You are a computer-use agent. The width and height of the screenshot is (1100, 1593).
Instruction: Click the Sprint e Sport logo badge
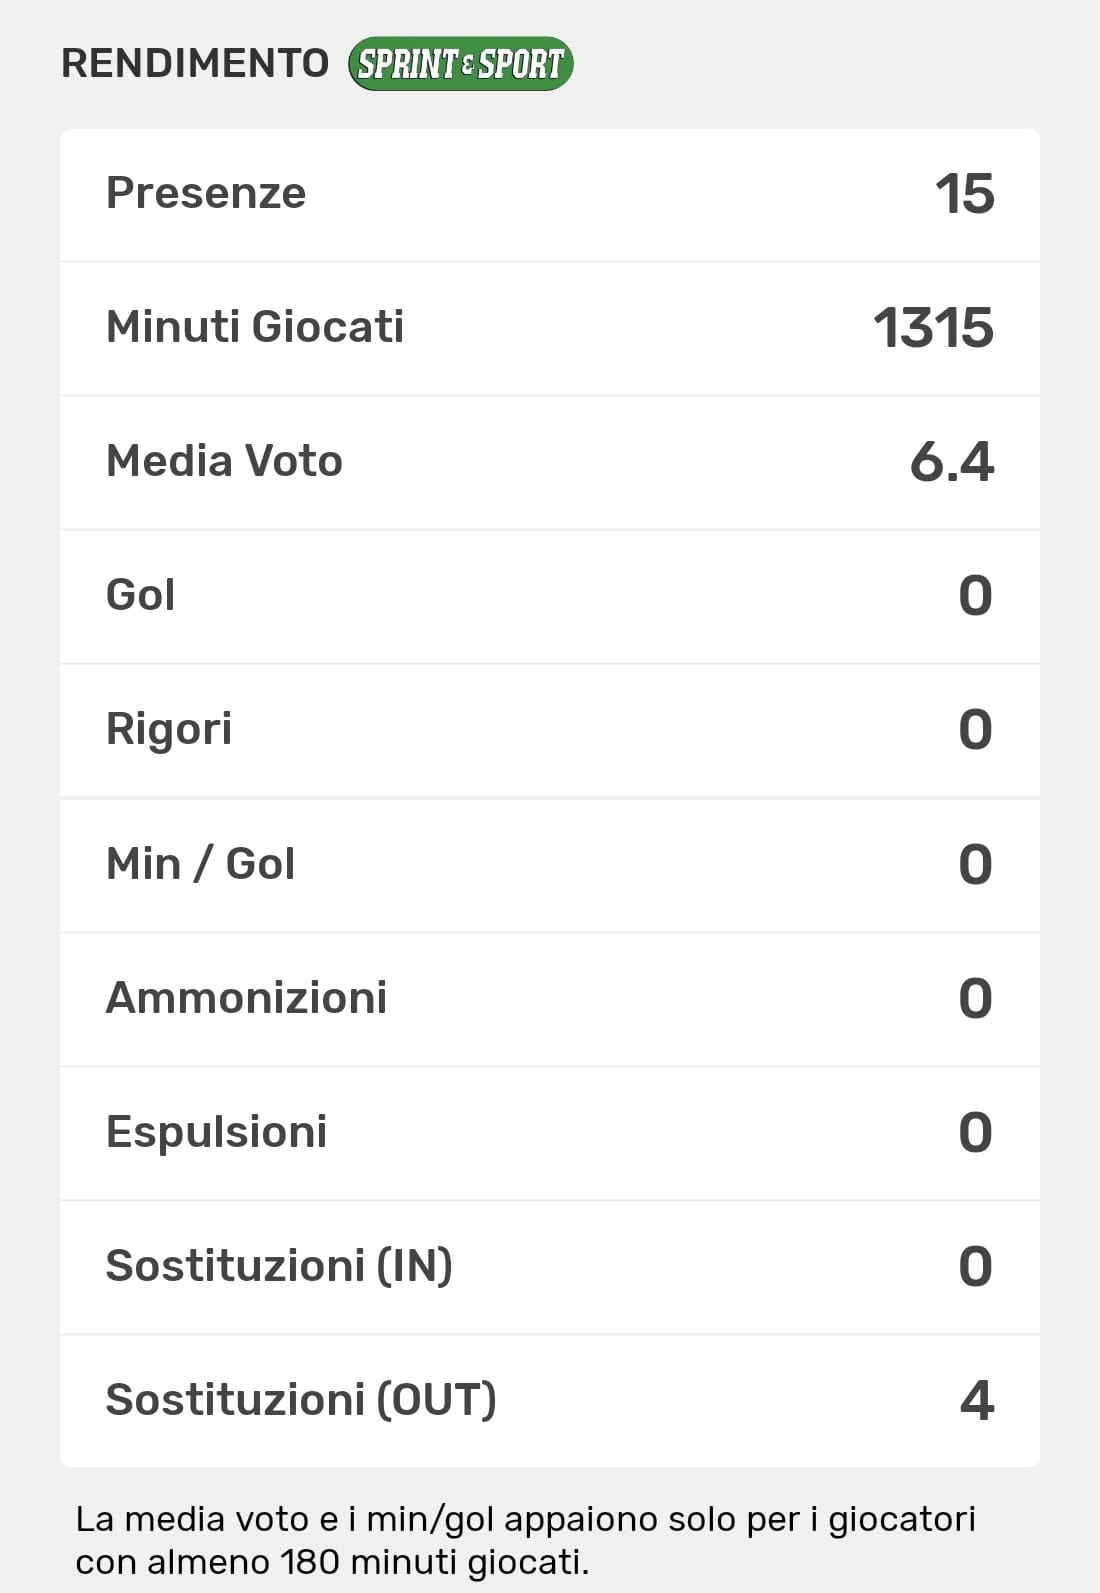pos(460,64)
